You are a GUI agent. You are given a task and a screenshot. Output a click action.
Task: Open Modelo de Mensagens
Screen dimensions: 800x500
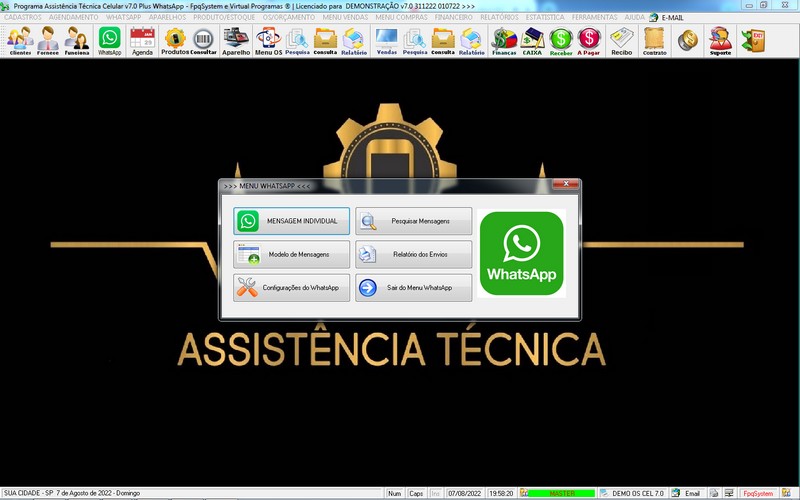[291, 254]
